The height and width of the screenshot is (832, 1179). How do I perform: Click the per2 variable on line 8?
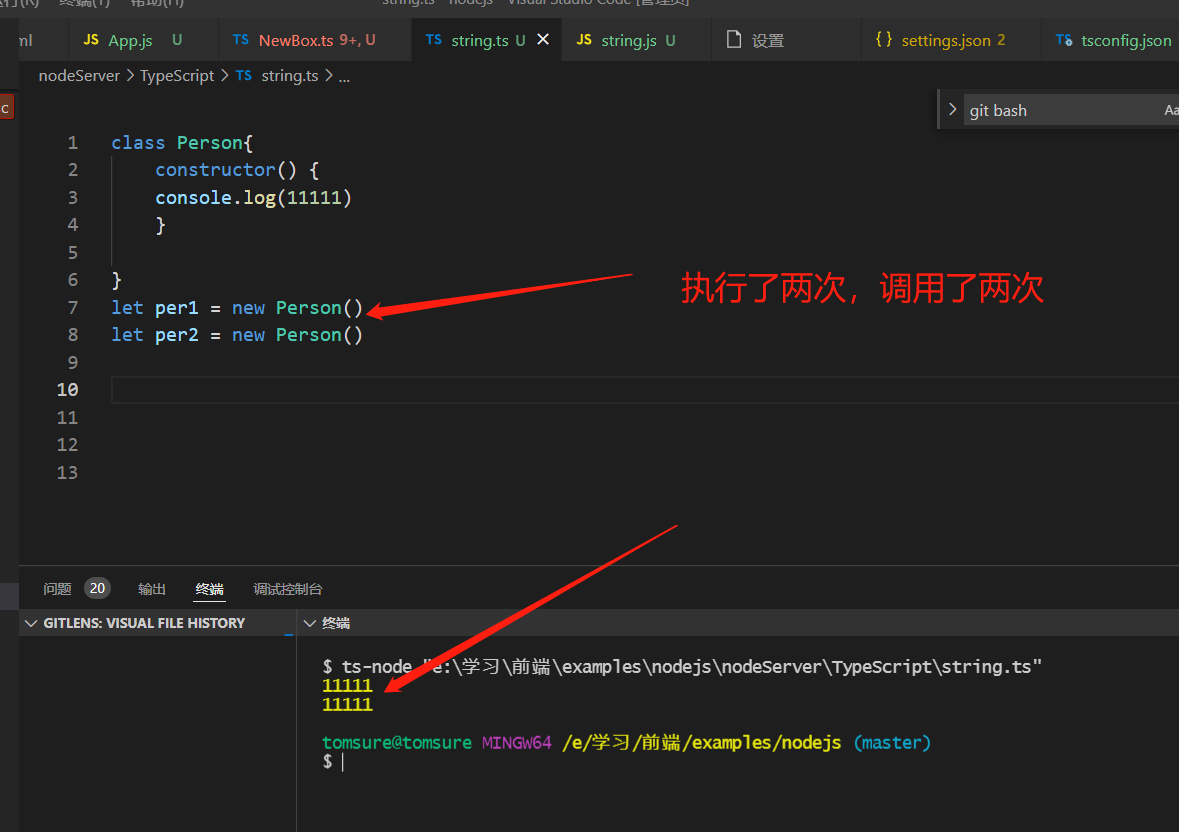click(x=177, y=335)
